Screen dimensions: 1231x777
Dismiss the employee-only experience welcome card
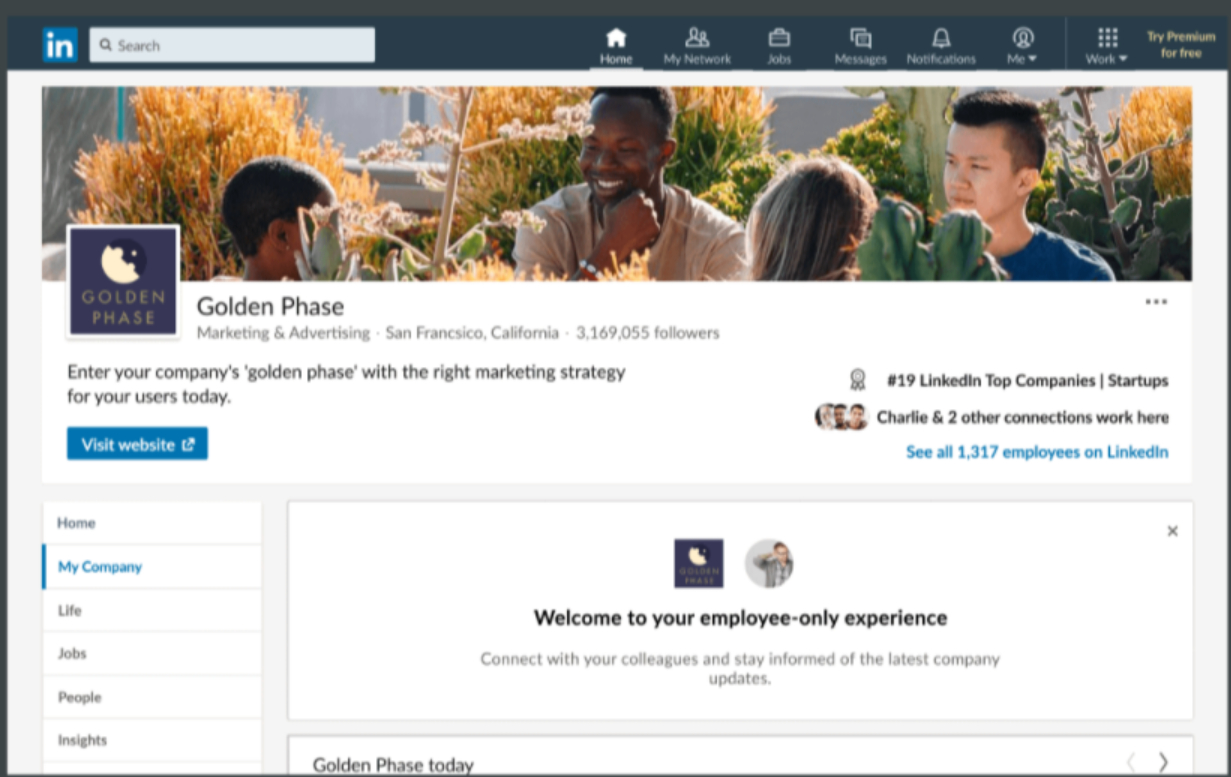(1172, 530)
